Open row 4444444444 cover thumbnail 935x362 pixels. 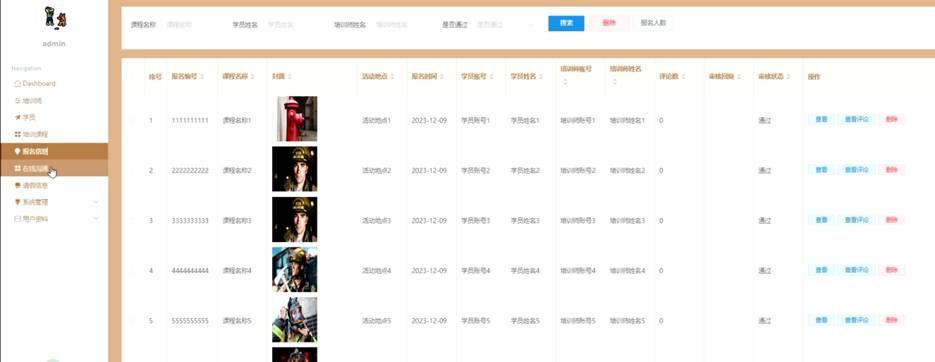point(295,270)
